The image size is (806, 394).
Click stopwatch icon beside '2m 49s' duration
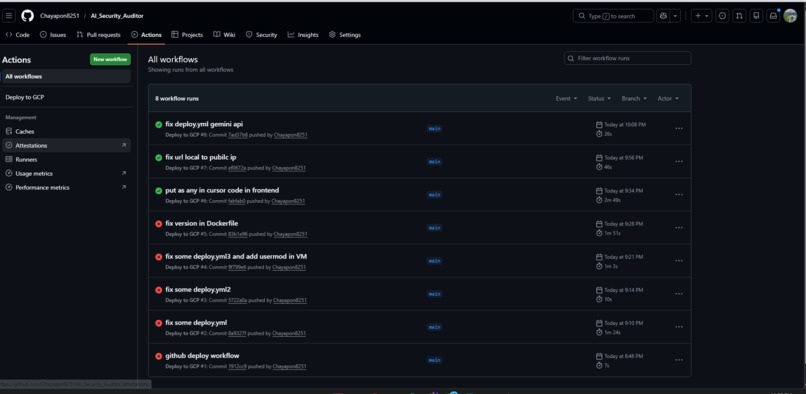pyautogui.click(x=599, y=200)
